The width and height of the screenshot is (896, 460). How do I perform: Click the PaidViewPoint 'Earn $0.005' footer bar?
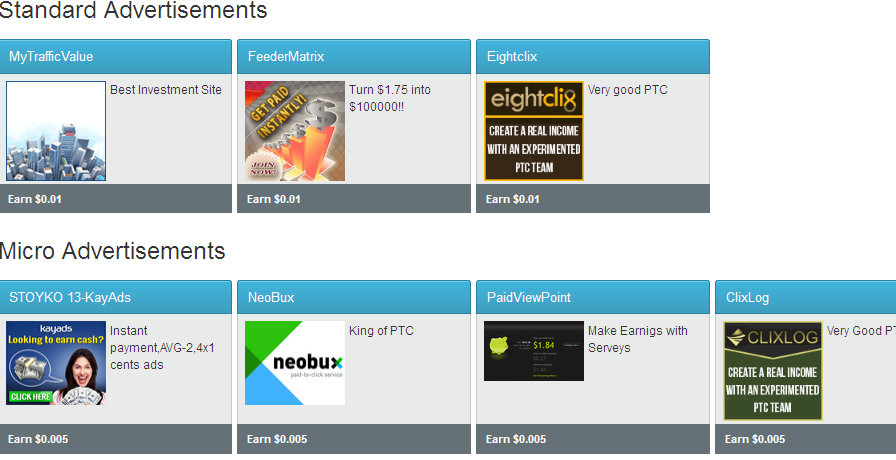coord(592,439)
